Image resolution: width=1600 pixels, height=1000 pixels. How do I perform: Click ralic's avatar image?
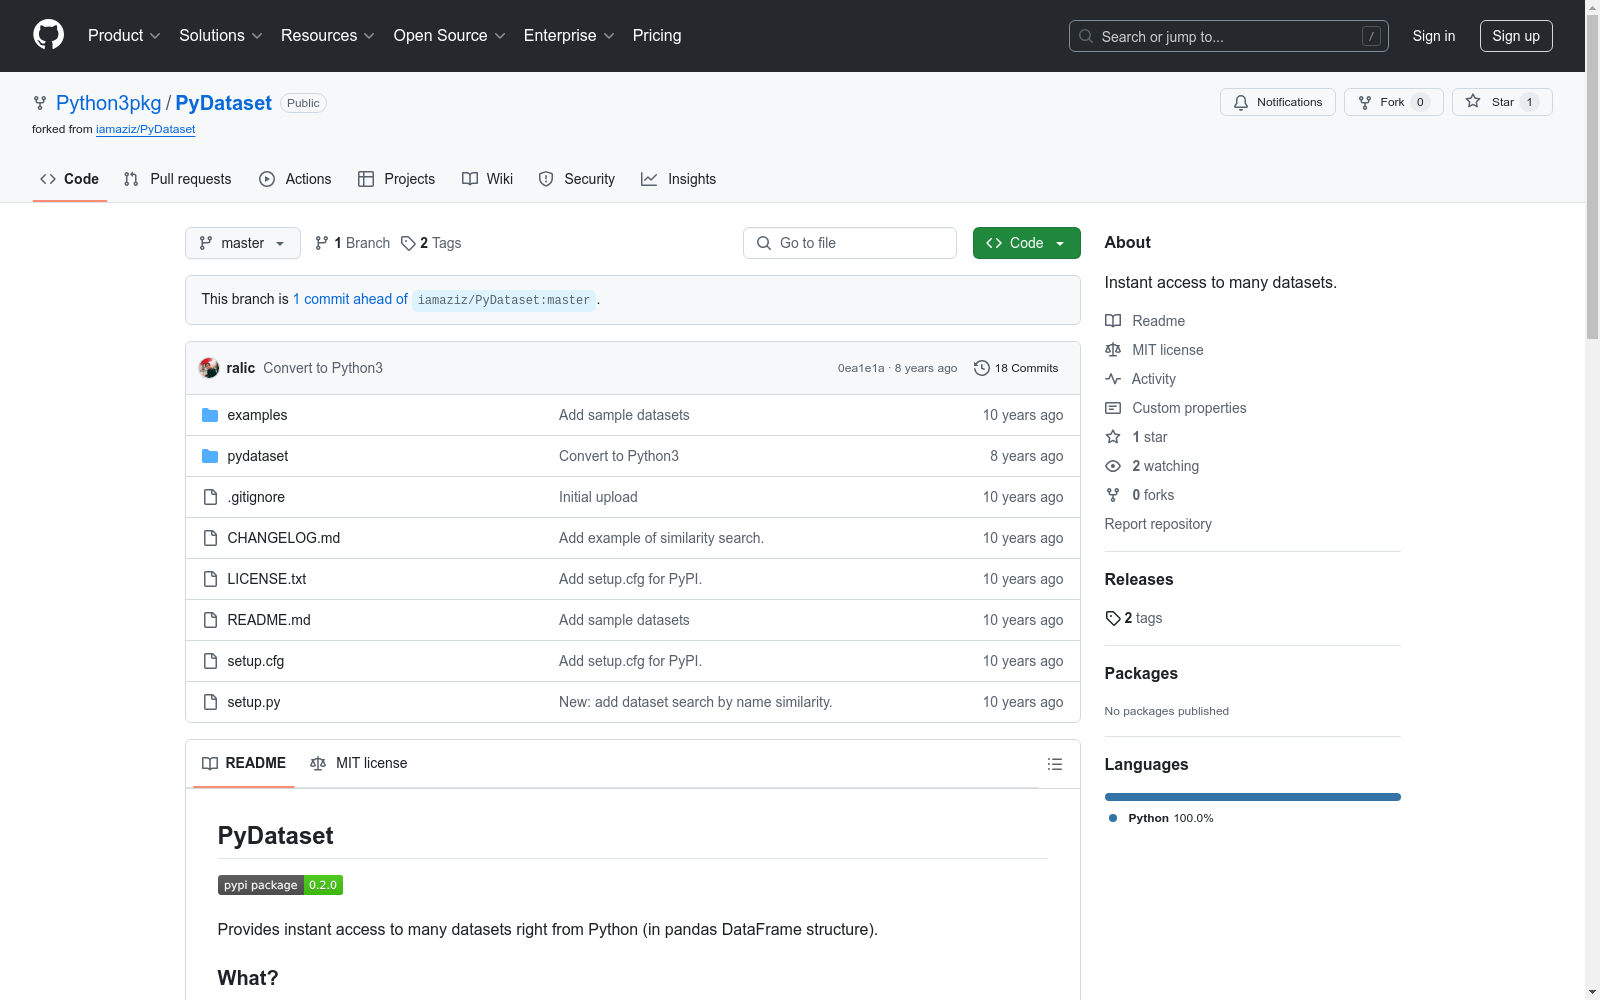209,368
